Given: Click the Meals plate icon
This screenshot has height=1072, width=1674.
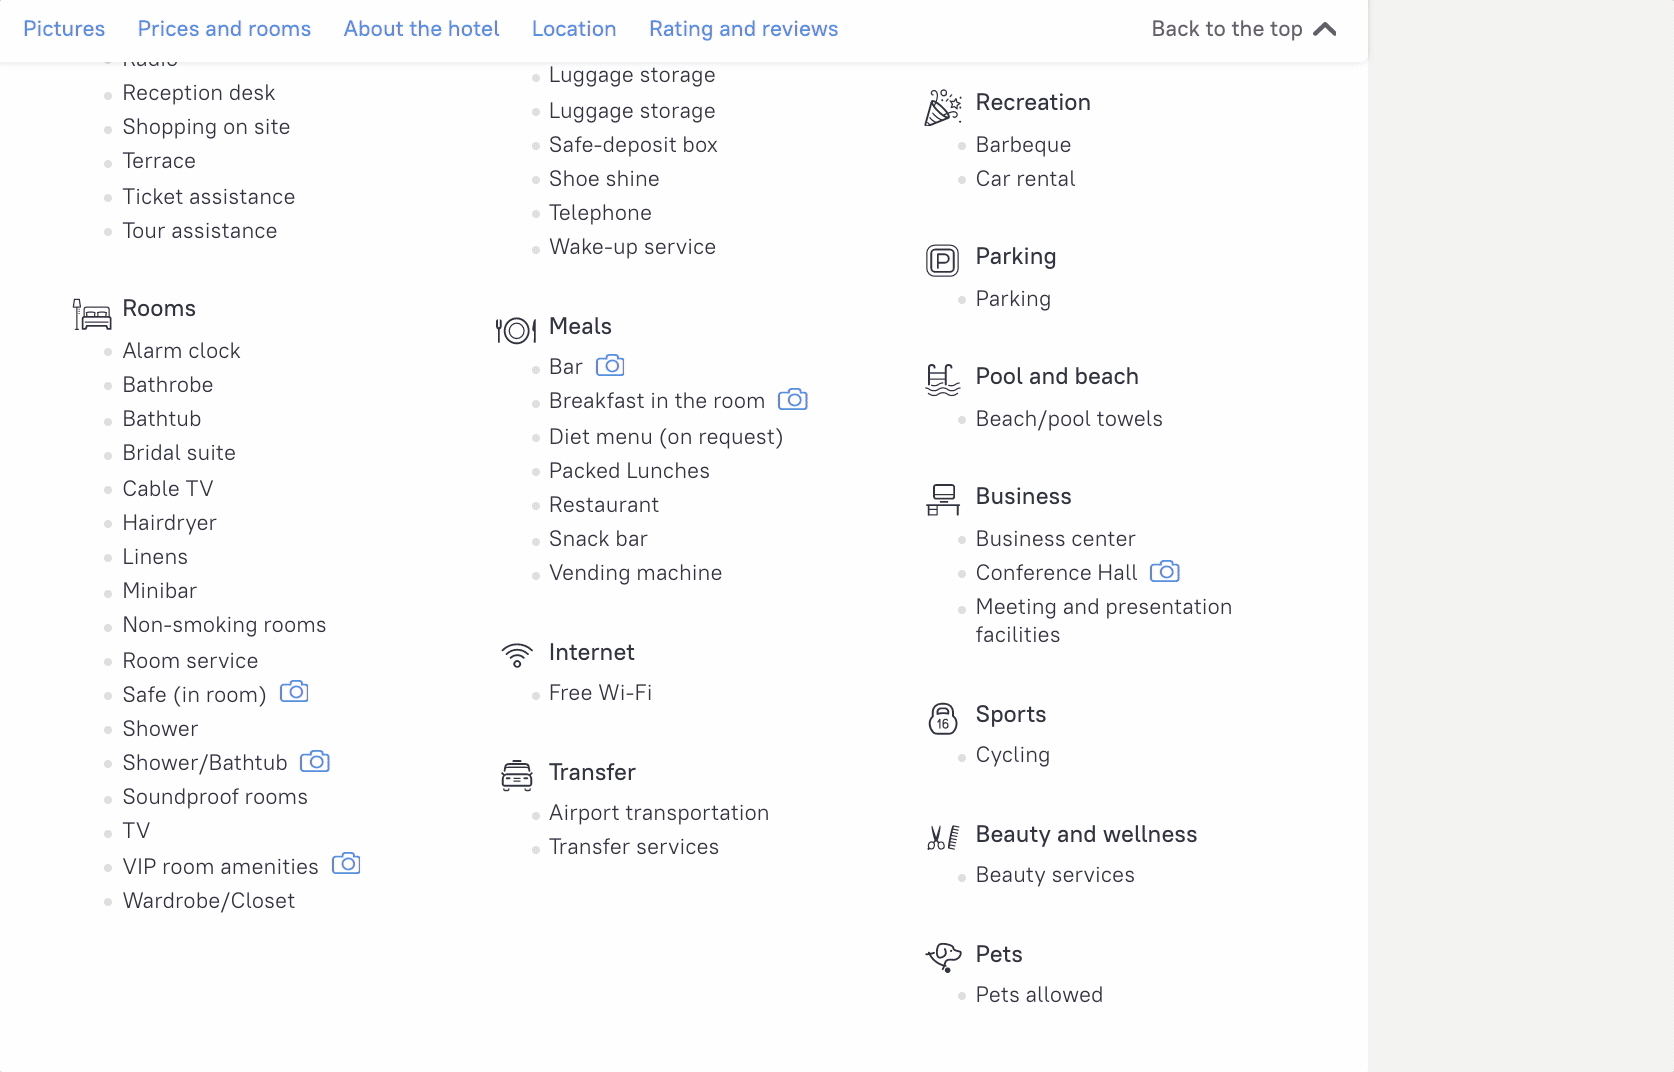Looking at the screenshot, I should coord(516,330).
